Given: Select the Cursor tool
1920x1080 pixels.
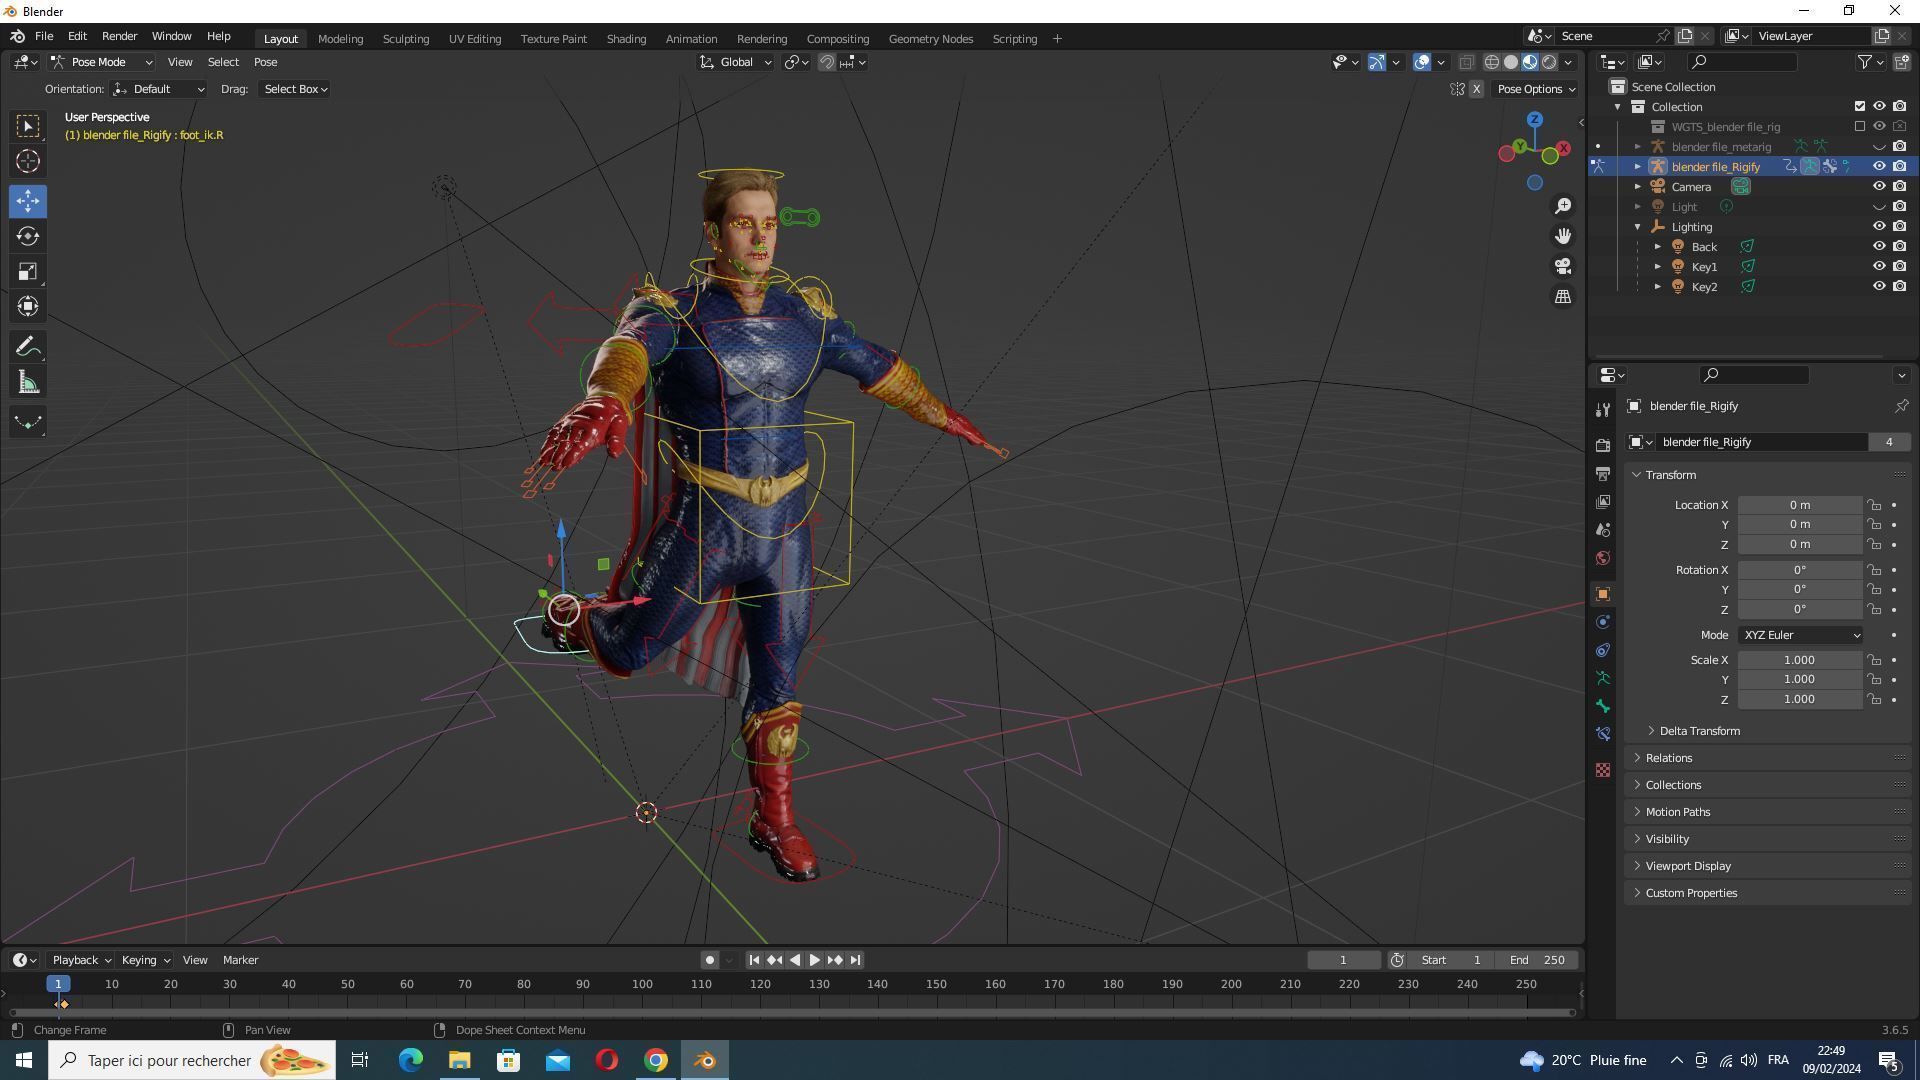Looking at the screenshot, I should (x=28, y=161).
